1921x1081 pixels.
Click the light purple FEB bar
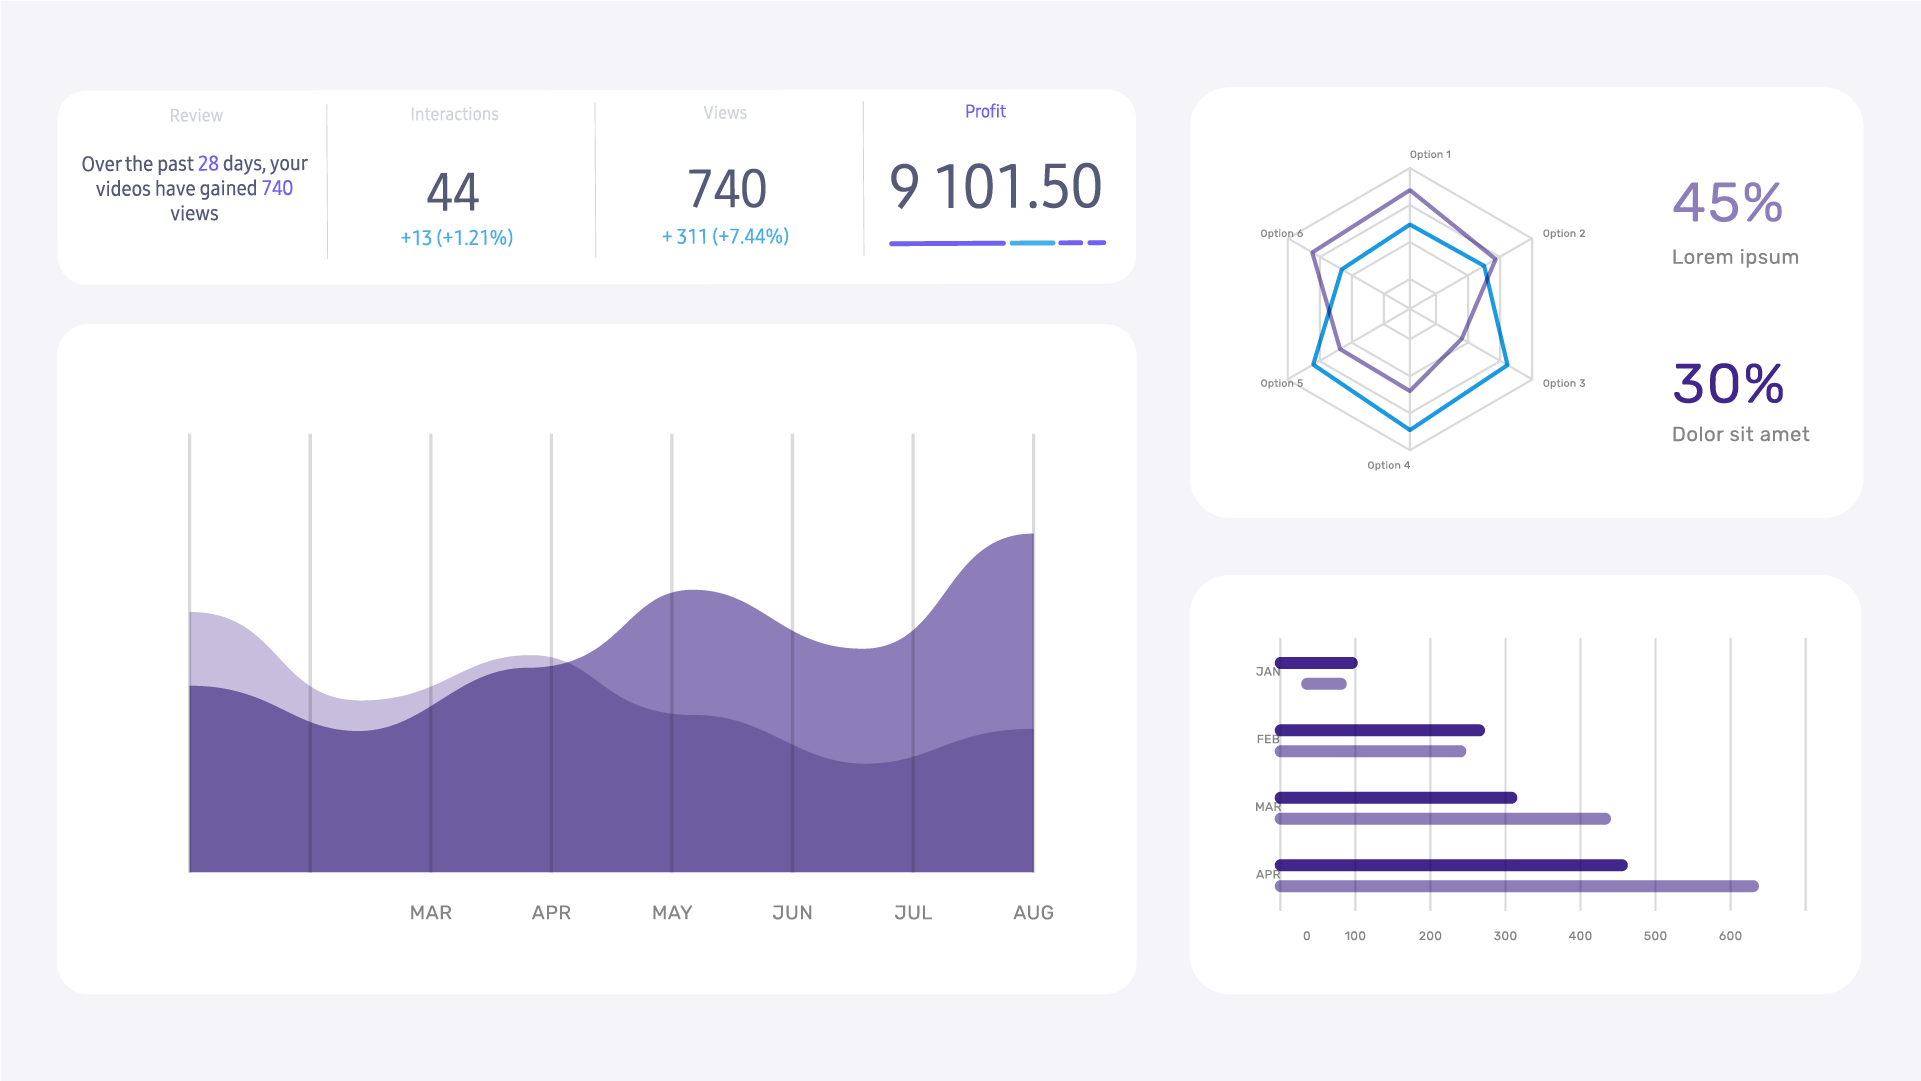click(1371, 752)
